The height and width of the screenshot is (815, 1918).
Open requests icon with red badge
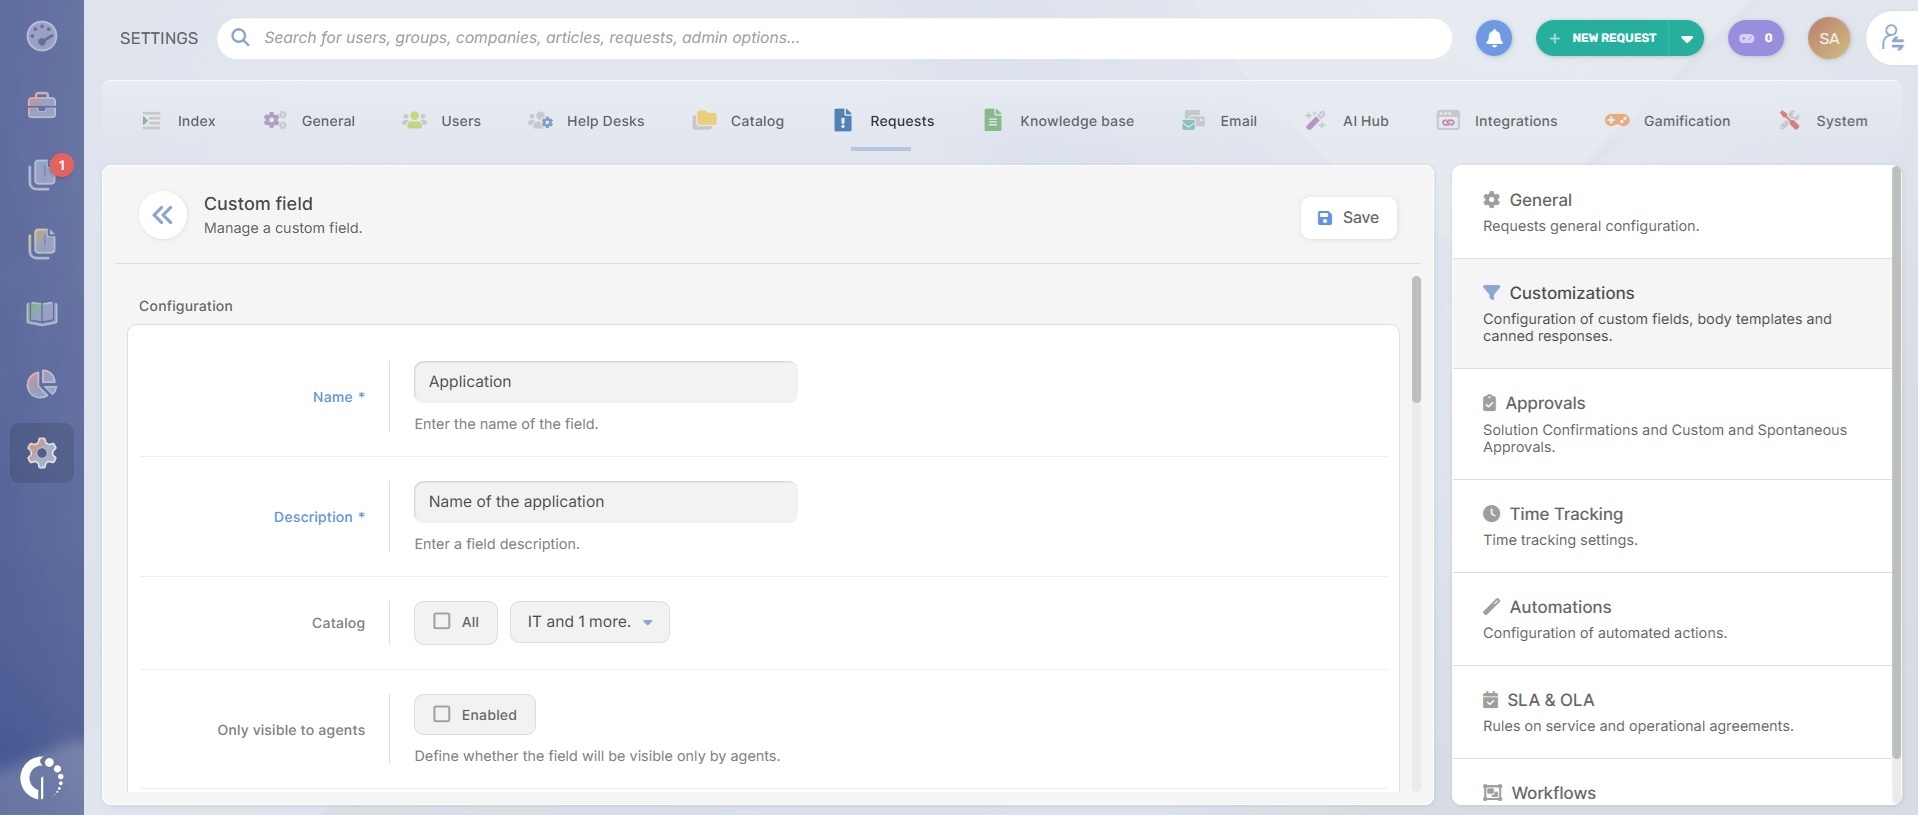click(44, 174)
